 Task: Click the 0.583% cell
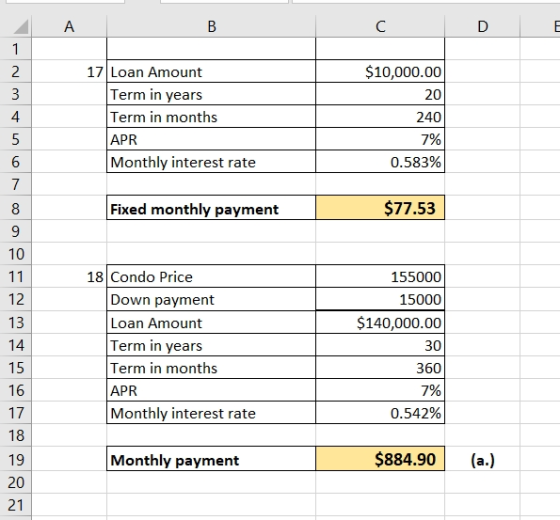(380, 162)
